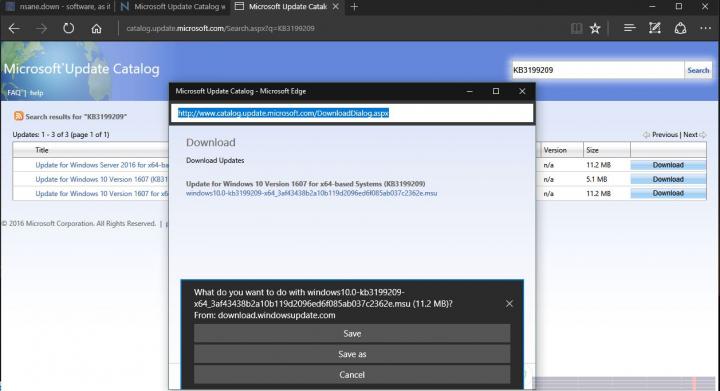The height and width of the screenshot is (391, 720).
Task: Download the third row 11.2 MB Windows 10 update
Action: 668,193
